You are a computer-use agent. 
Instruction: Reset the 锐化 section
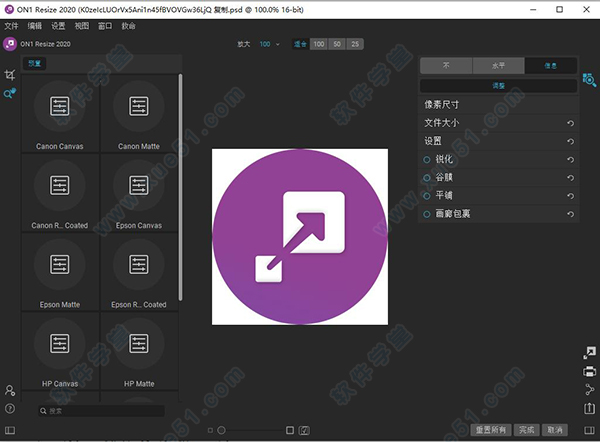point(571,160)
